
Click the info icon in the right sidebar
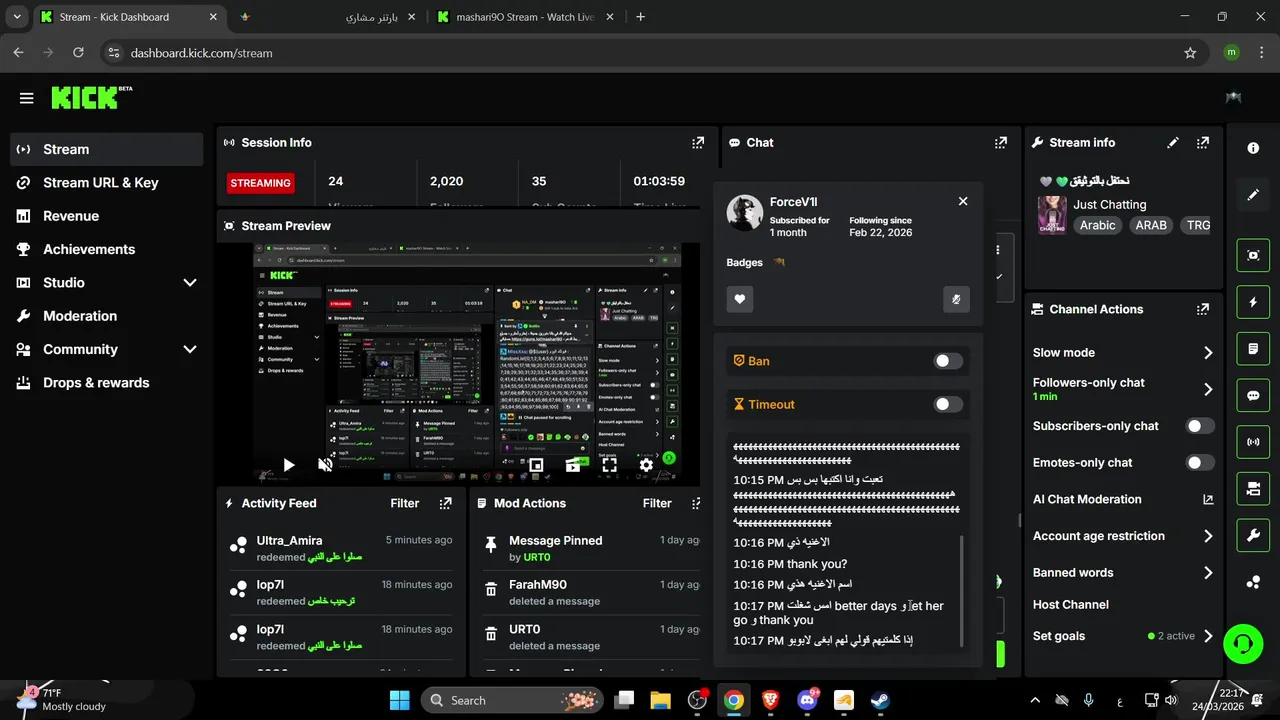[x=1253, y=148]
